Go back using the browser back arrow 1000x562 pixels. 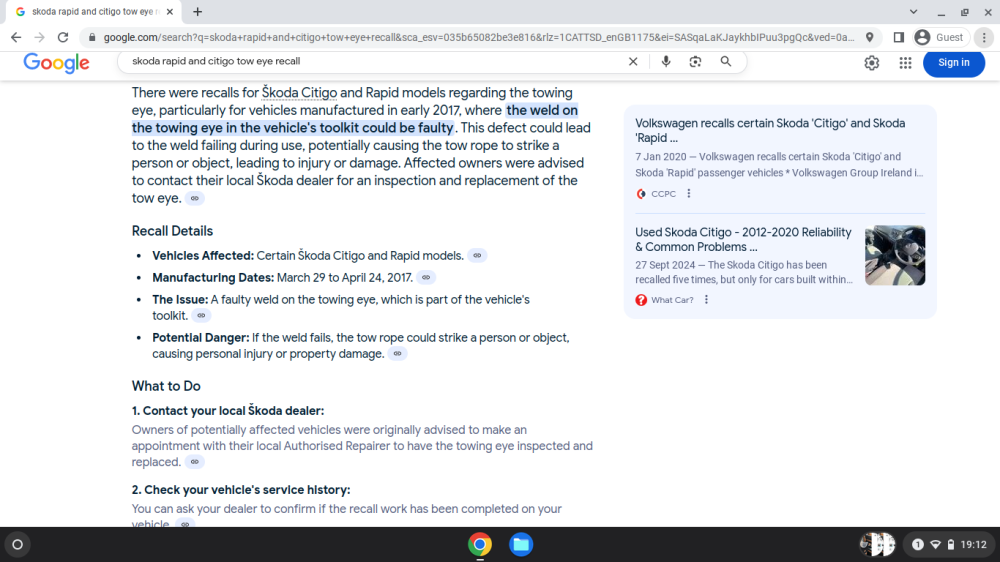click(16, 38)
